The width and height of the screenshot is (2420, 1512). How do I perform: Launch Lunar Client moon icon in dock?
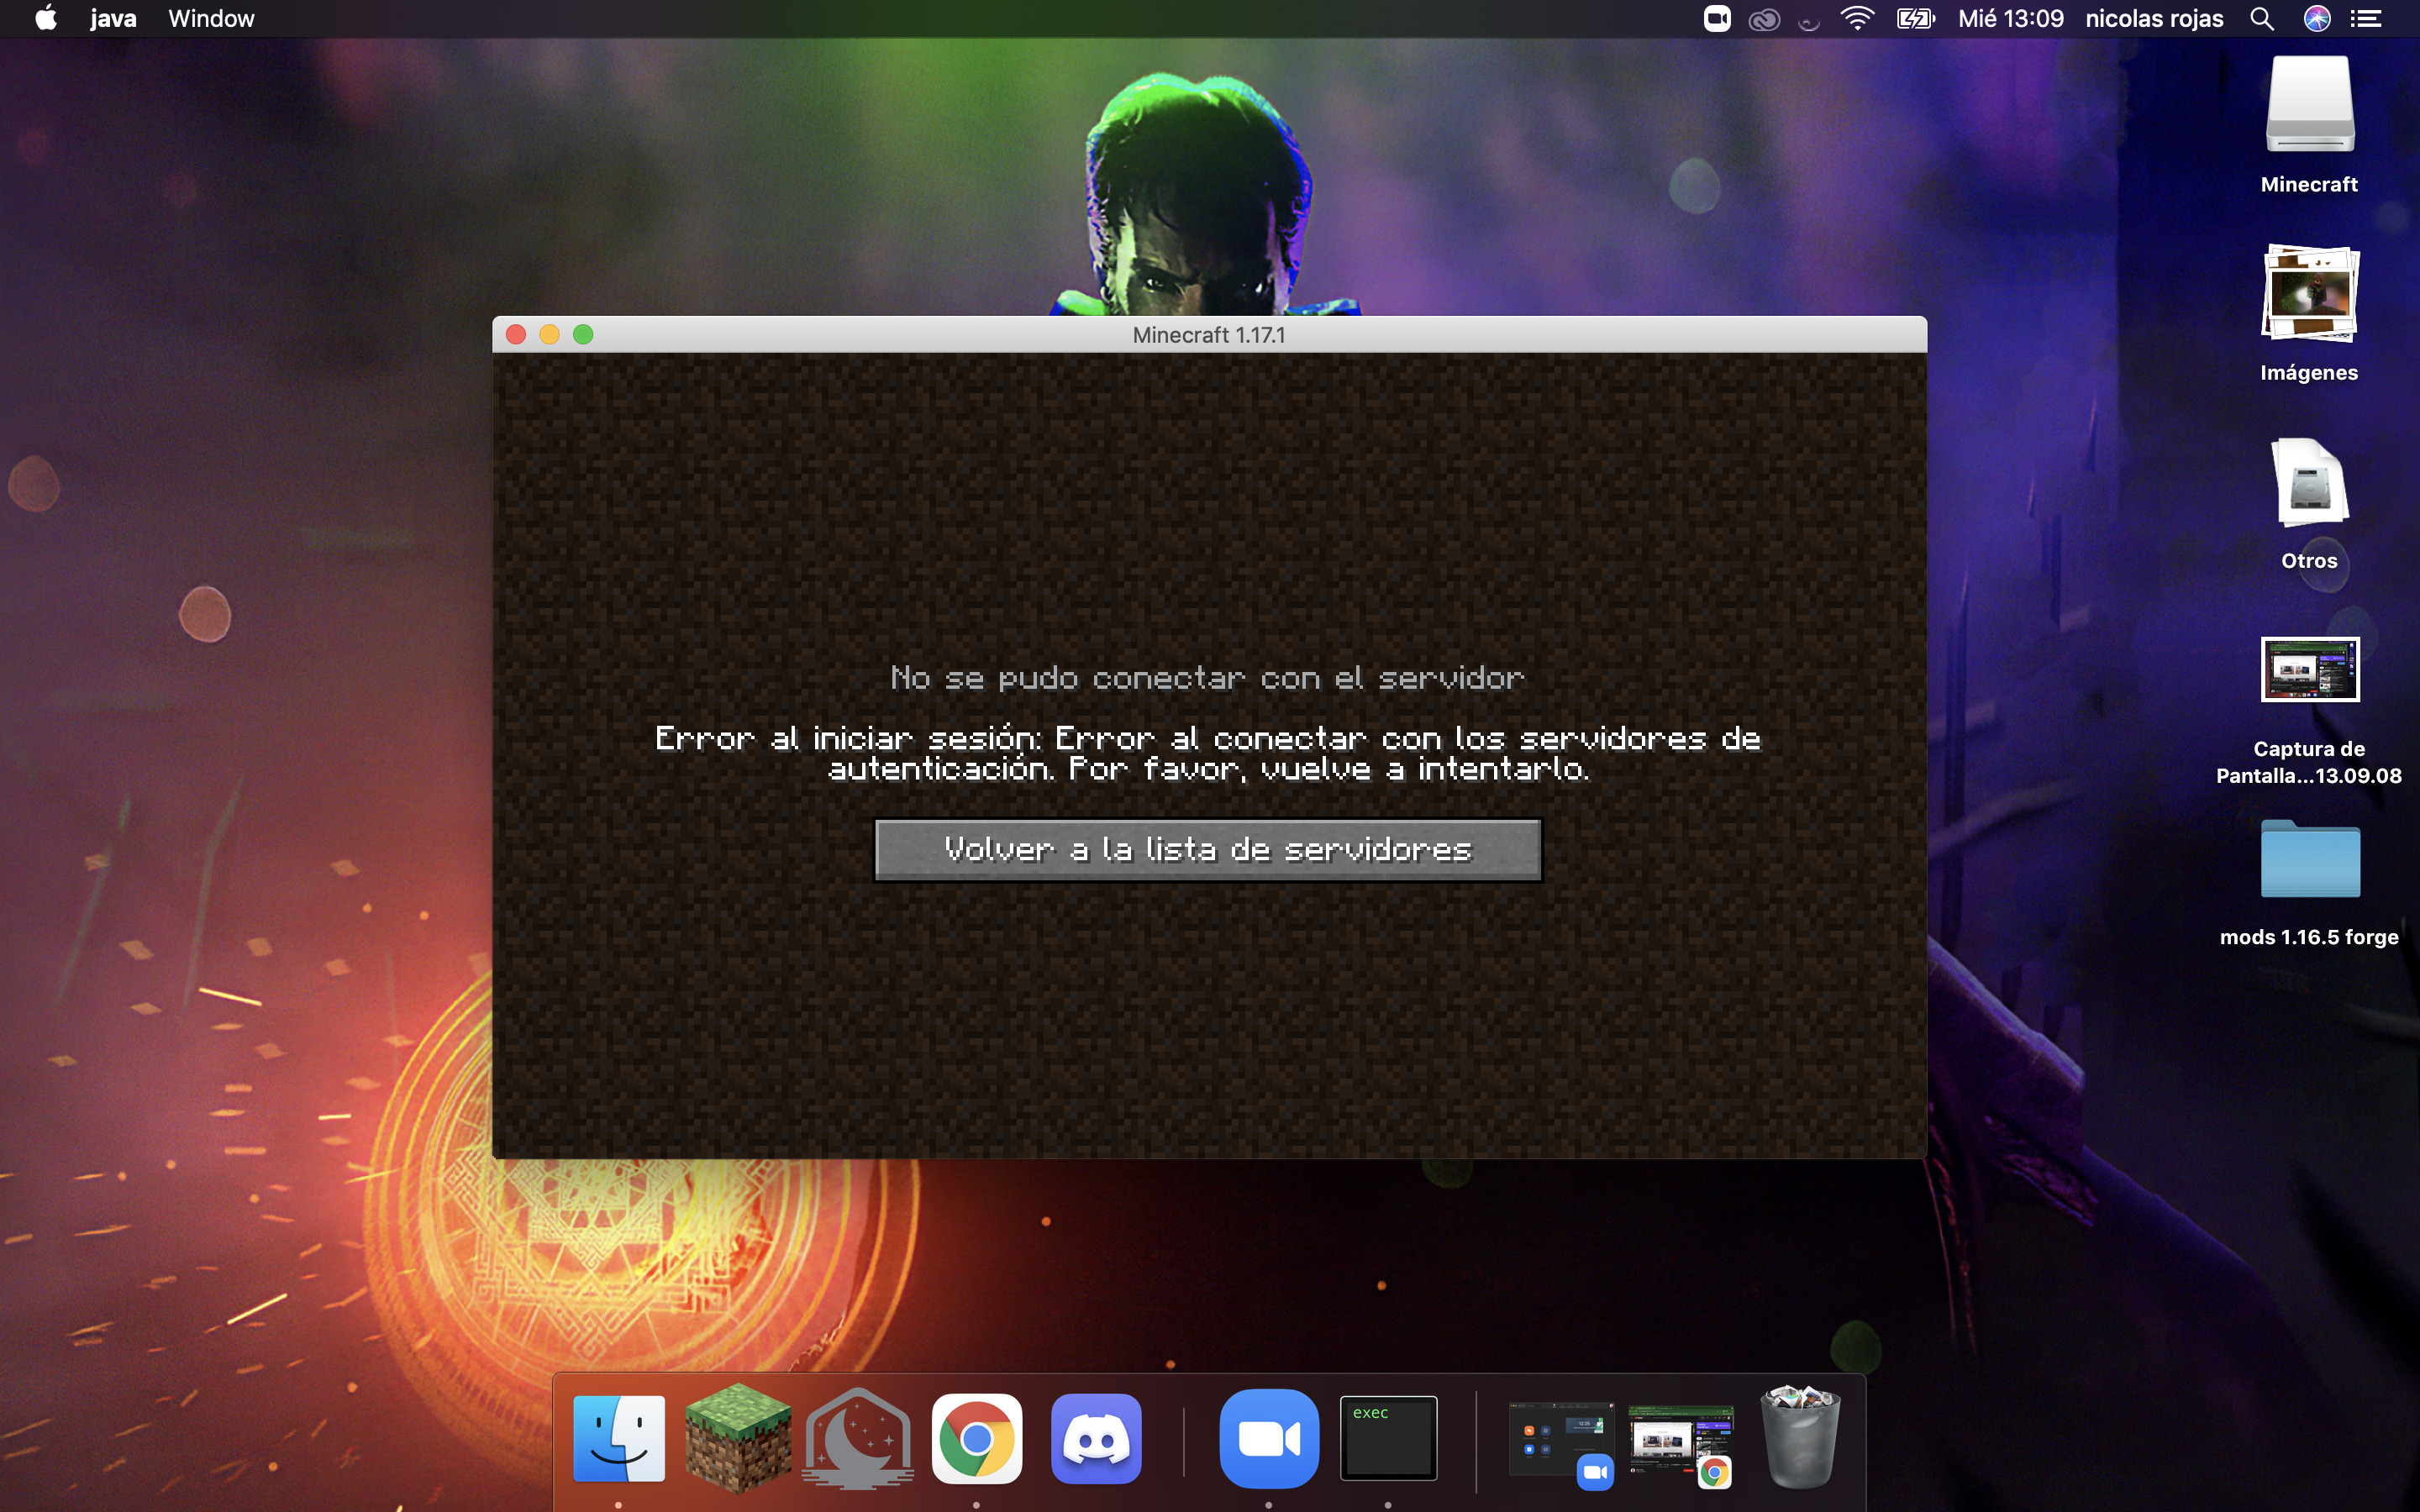[858, 1438]
